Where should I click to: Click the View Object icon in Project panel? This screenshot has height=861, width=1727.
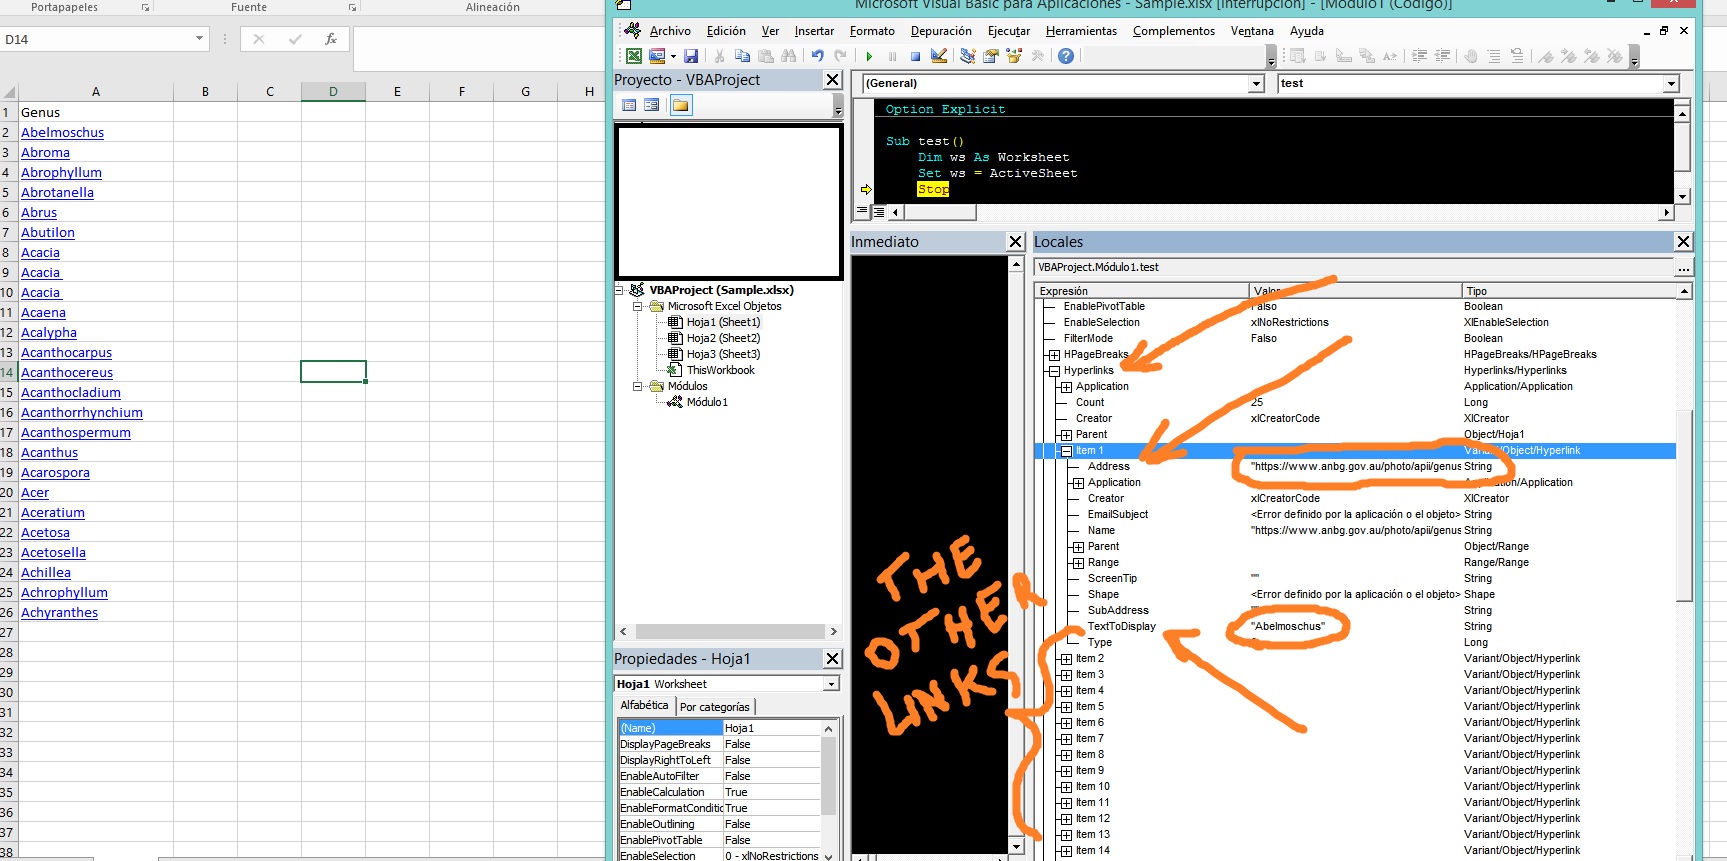[652, 105]
